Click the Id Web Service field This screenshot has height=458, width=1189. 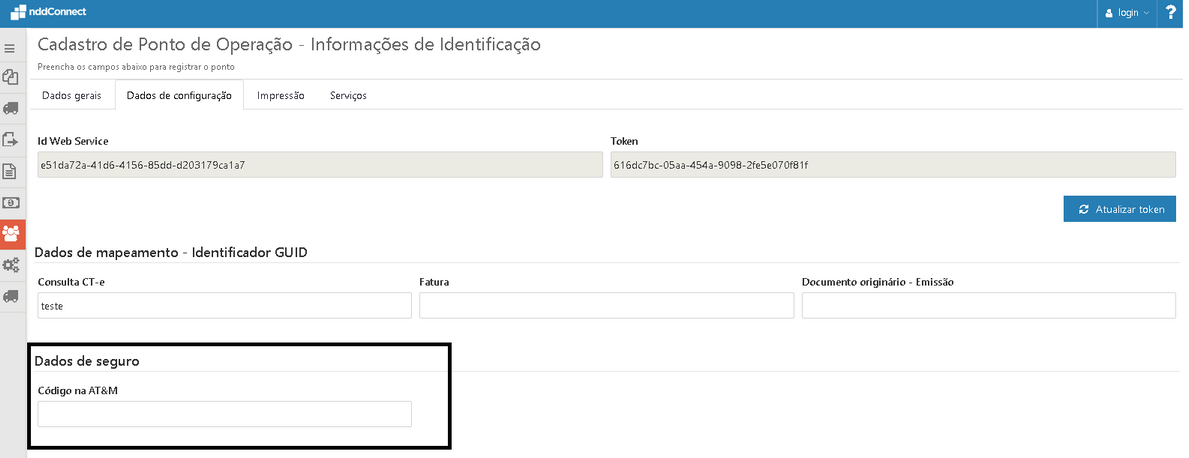(318, 165)
